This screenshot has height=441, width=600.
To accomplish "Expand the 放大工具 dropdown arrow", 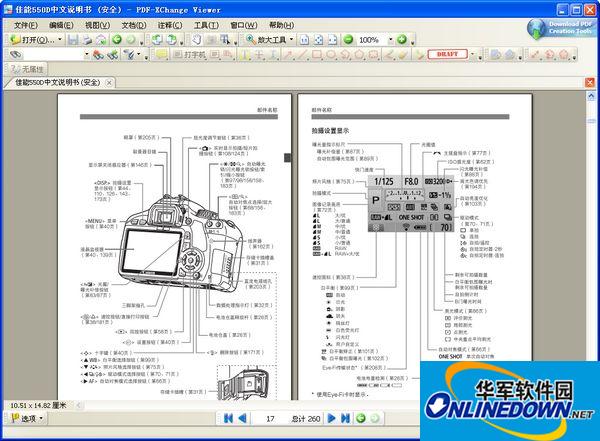I will (291, 39).
